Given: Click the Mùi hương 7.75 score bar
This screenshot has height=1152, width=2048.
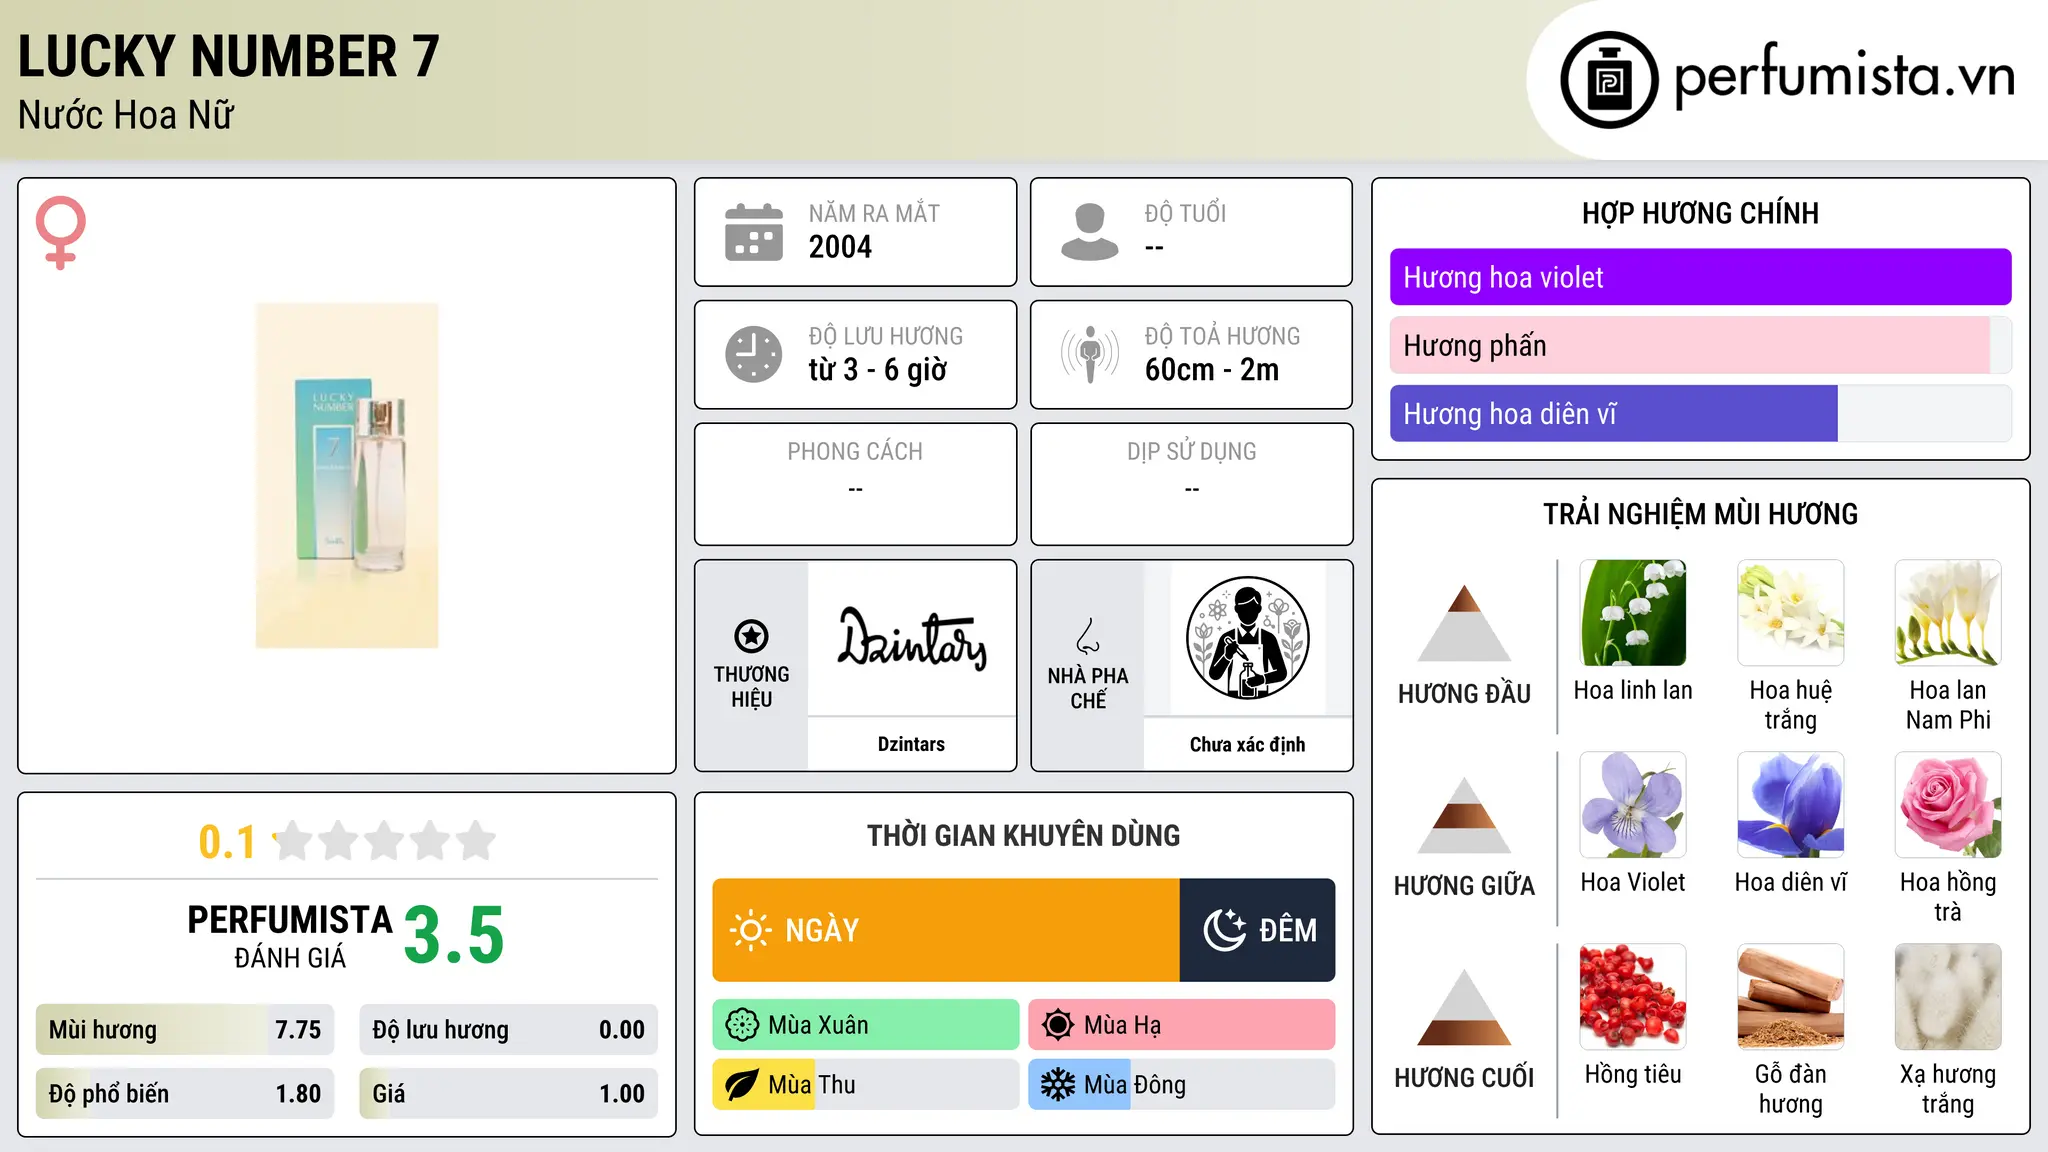Looking at the screenshot, I should click(x=185, y=1030).
